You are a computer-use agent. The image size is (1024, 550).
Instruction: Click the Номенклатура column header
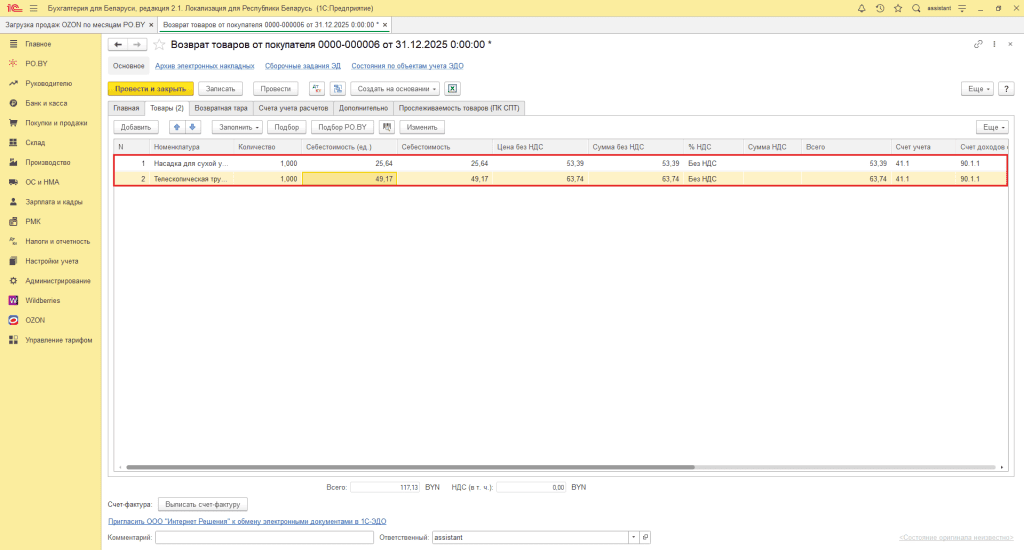coord(191,147)
